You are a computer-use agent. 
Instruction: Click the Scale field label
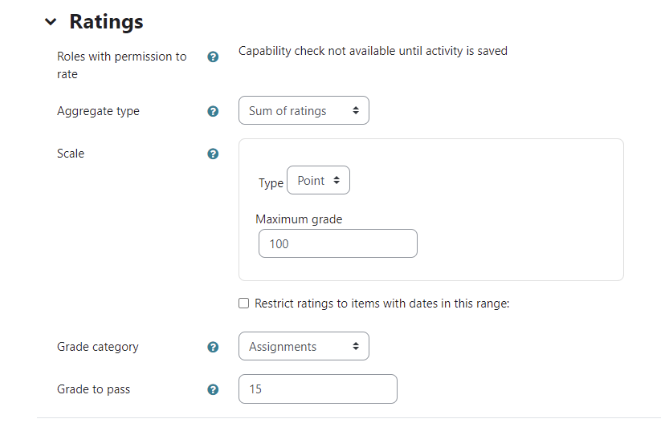71,154
